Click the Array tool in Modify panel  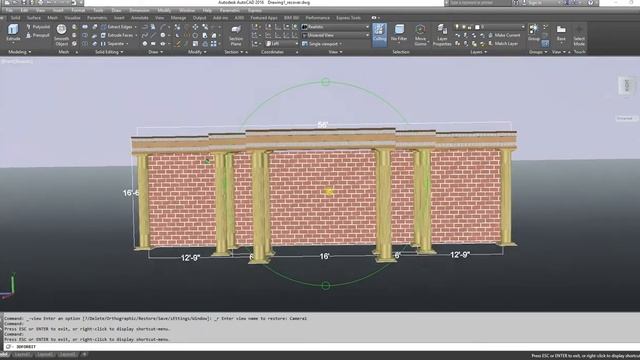[214, 44]
